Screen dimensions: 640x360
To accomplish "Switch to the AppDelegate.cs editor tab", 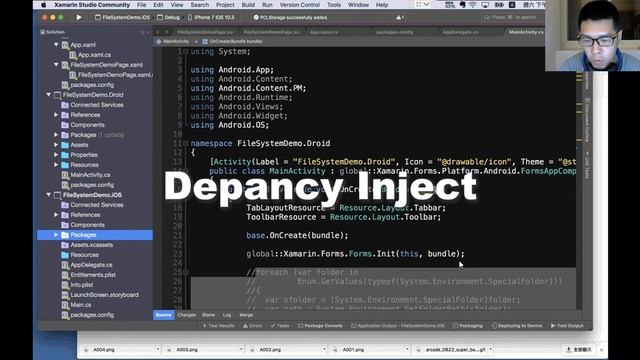I will pos(460,32).
